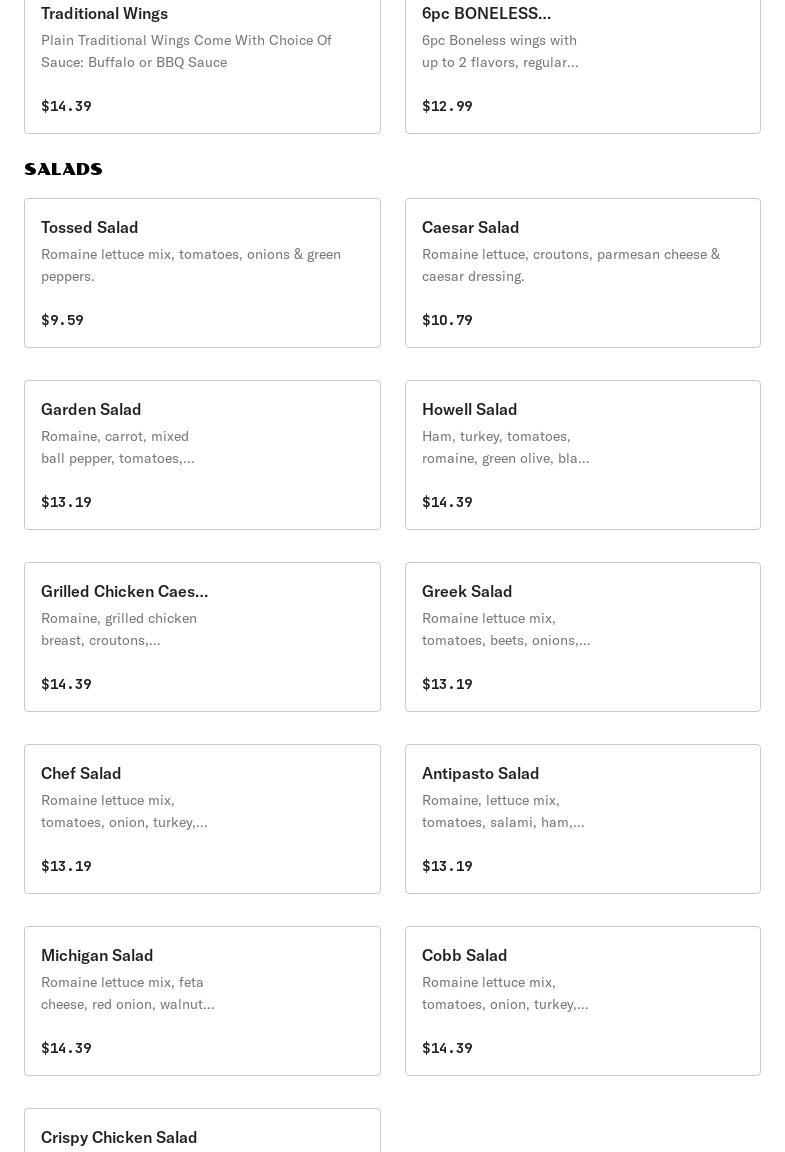785x1152 pixels.
Task: Click the $9.59 Tossed Salad price
Action: [x=62, y=320]
